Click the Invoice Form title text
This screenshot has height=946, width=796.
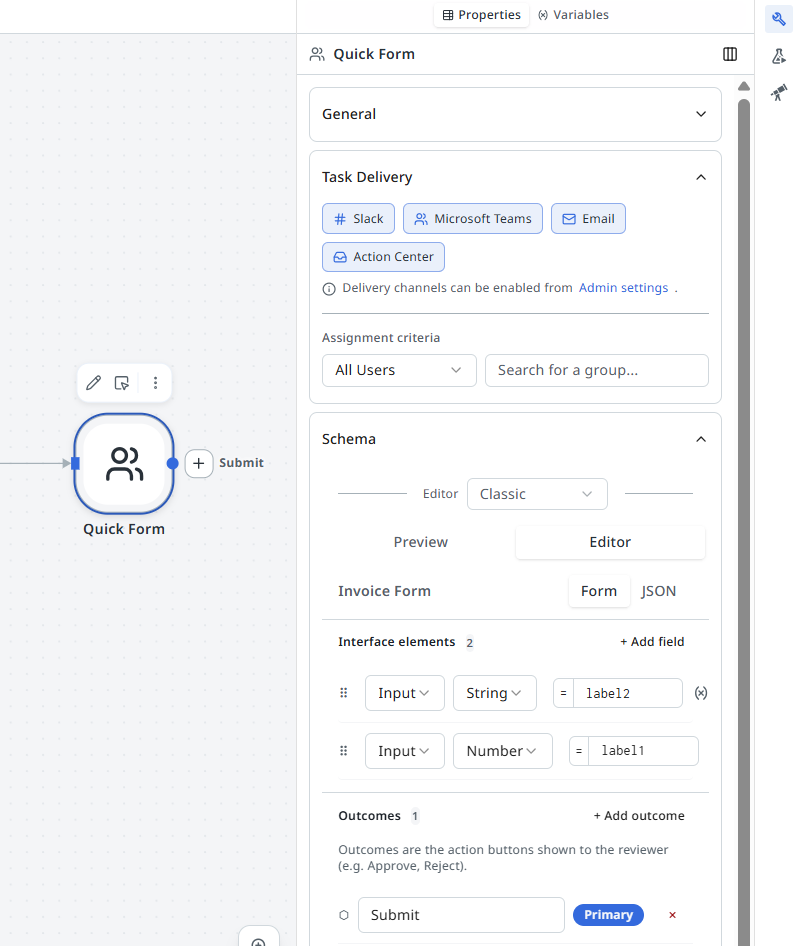point(384,591)
